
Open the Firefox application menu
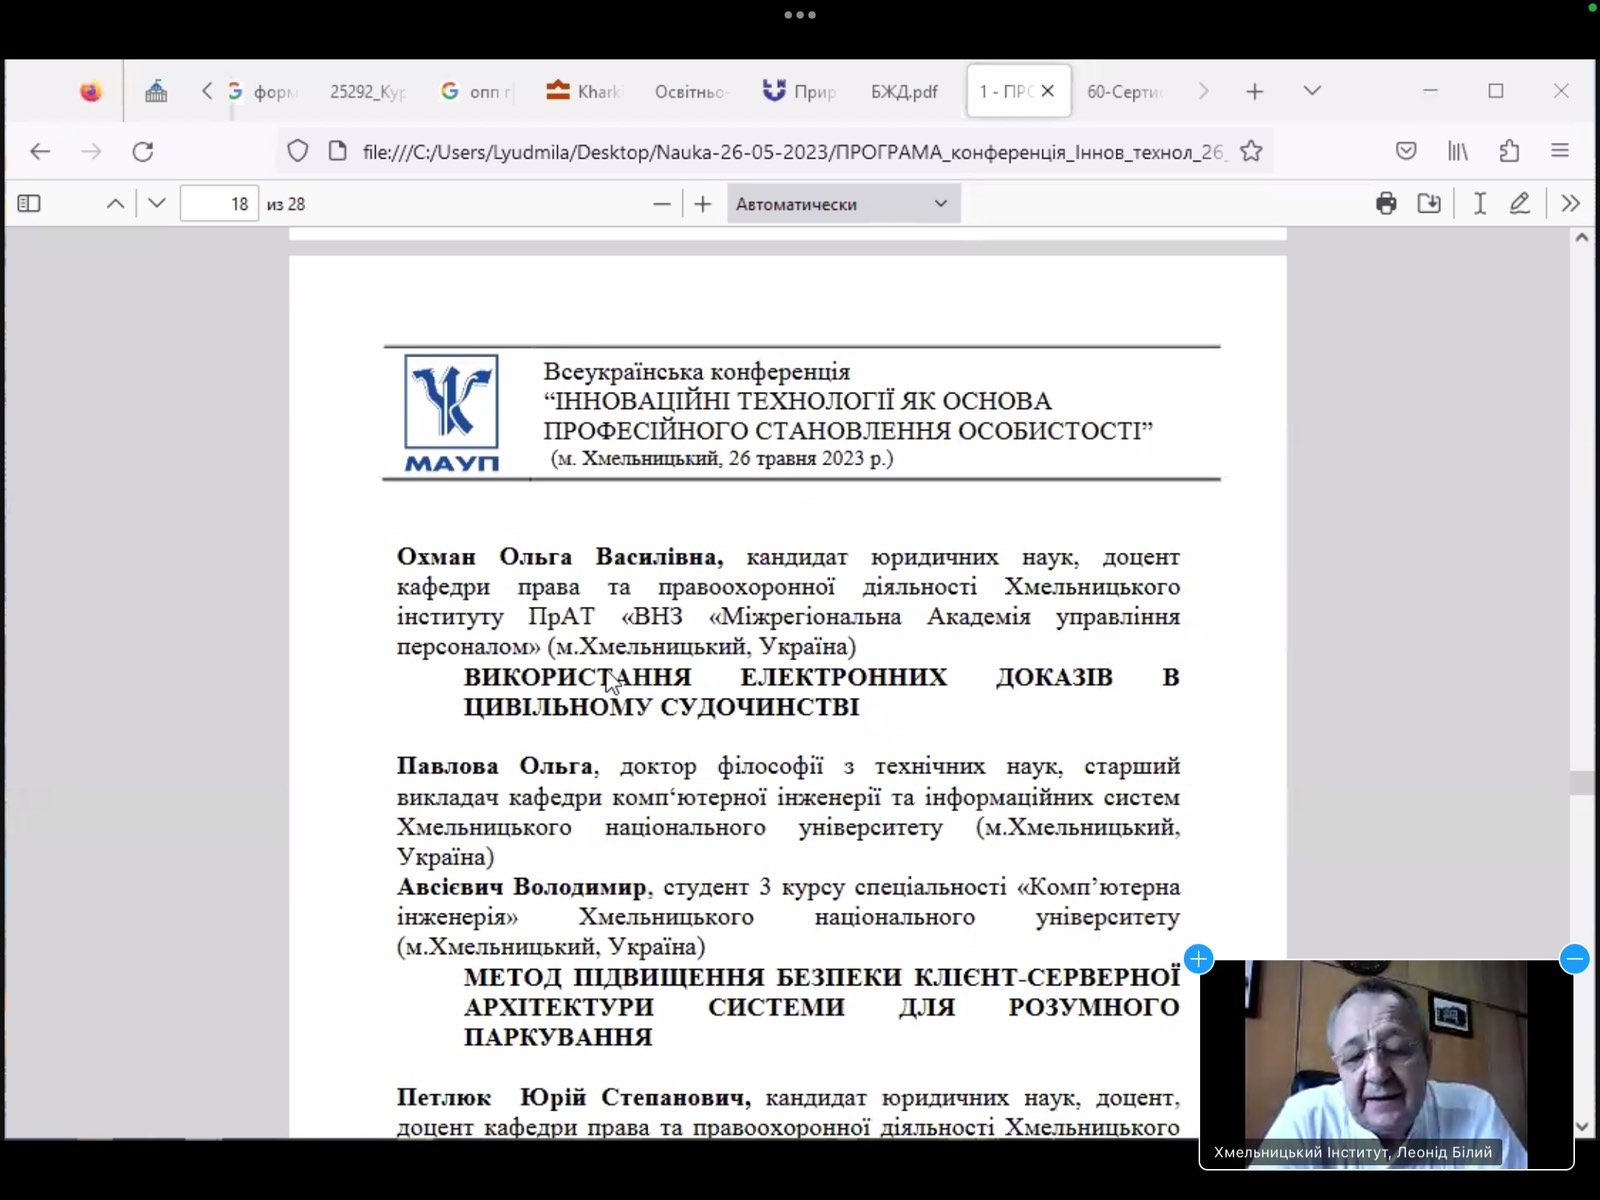[x=1560, y=151]
